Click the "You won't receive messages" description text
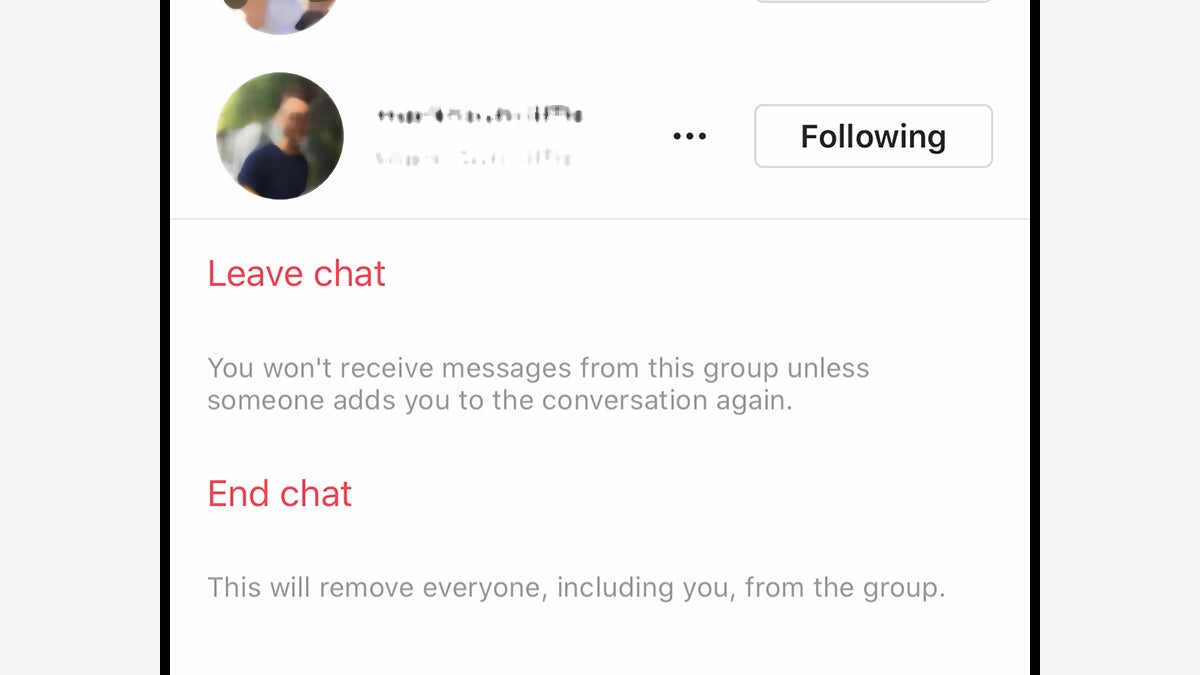1200x675 pixels. 538,384
